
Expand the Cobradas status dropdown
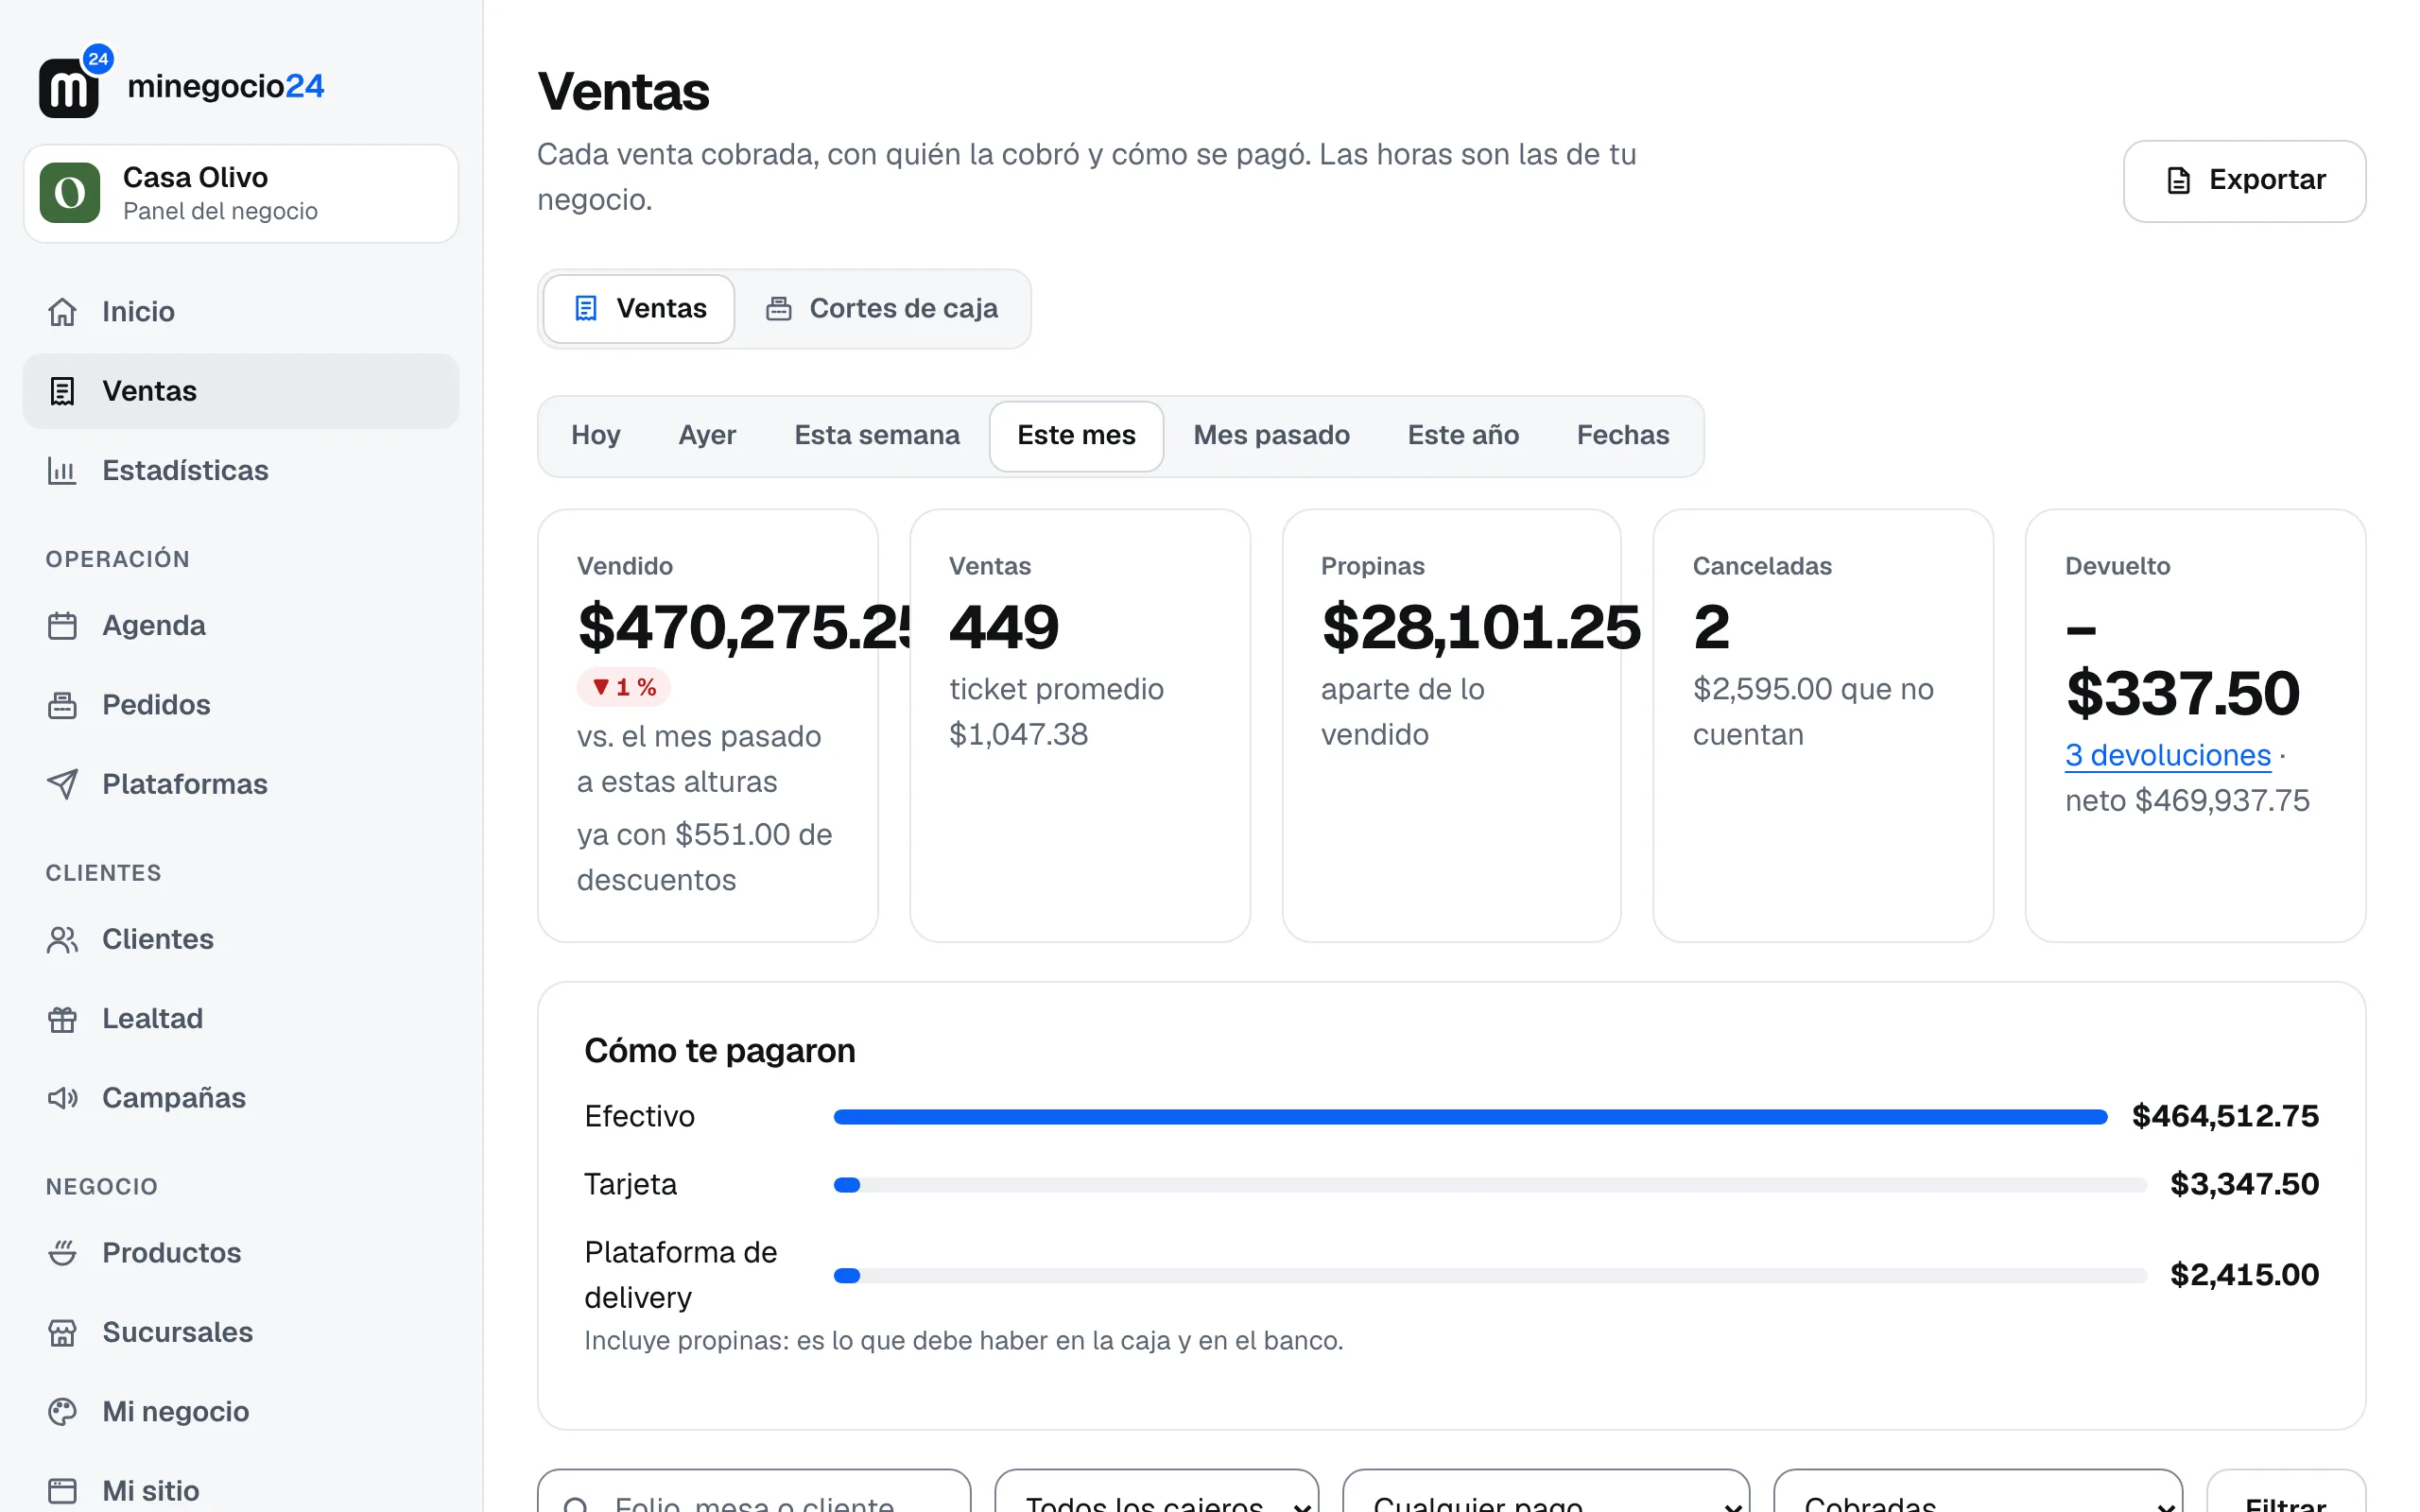[1978, 1492]
